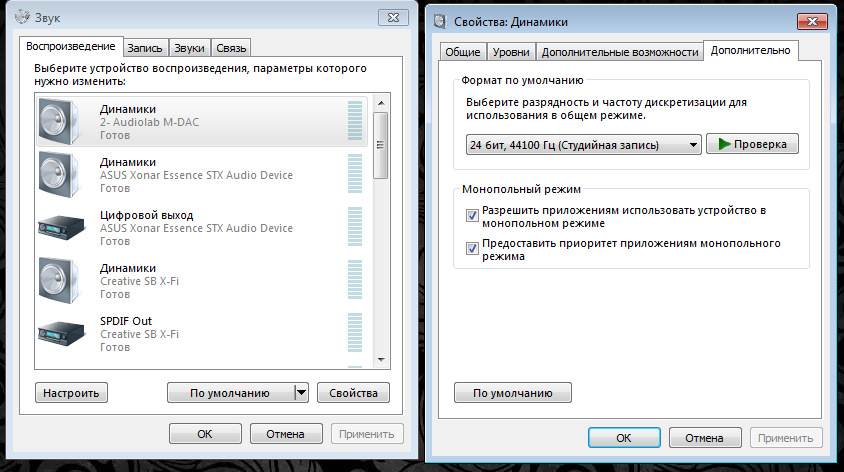The image size is (844, 472).
Task: Click 'По умолчанию' button in properties dialog
Action: coord(512,393)
